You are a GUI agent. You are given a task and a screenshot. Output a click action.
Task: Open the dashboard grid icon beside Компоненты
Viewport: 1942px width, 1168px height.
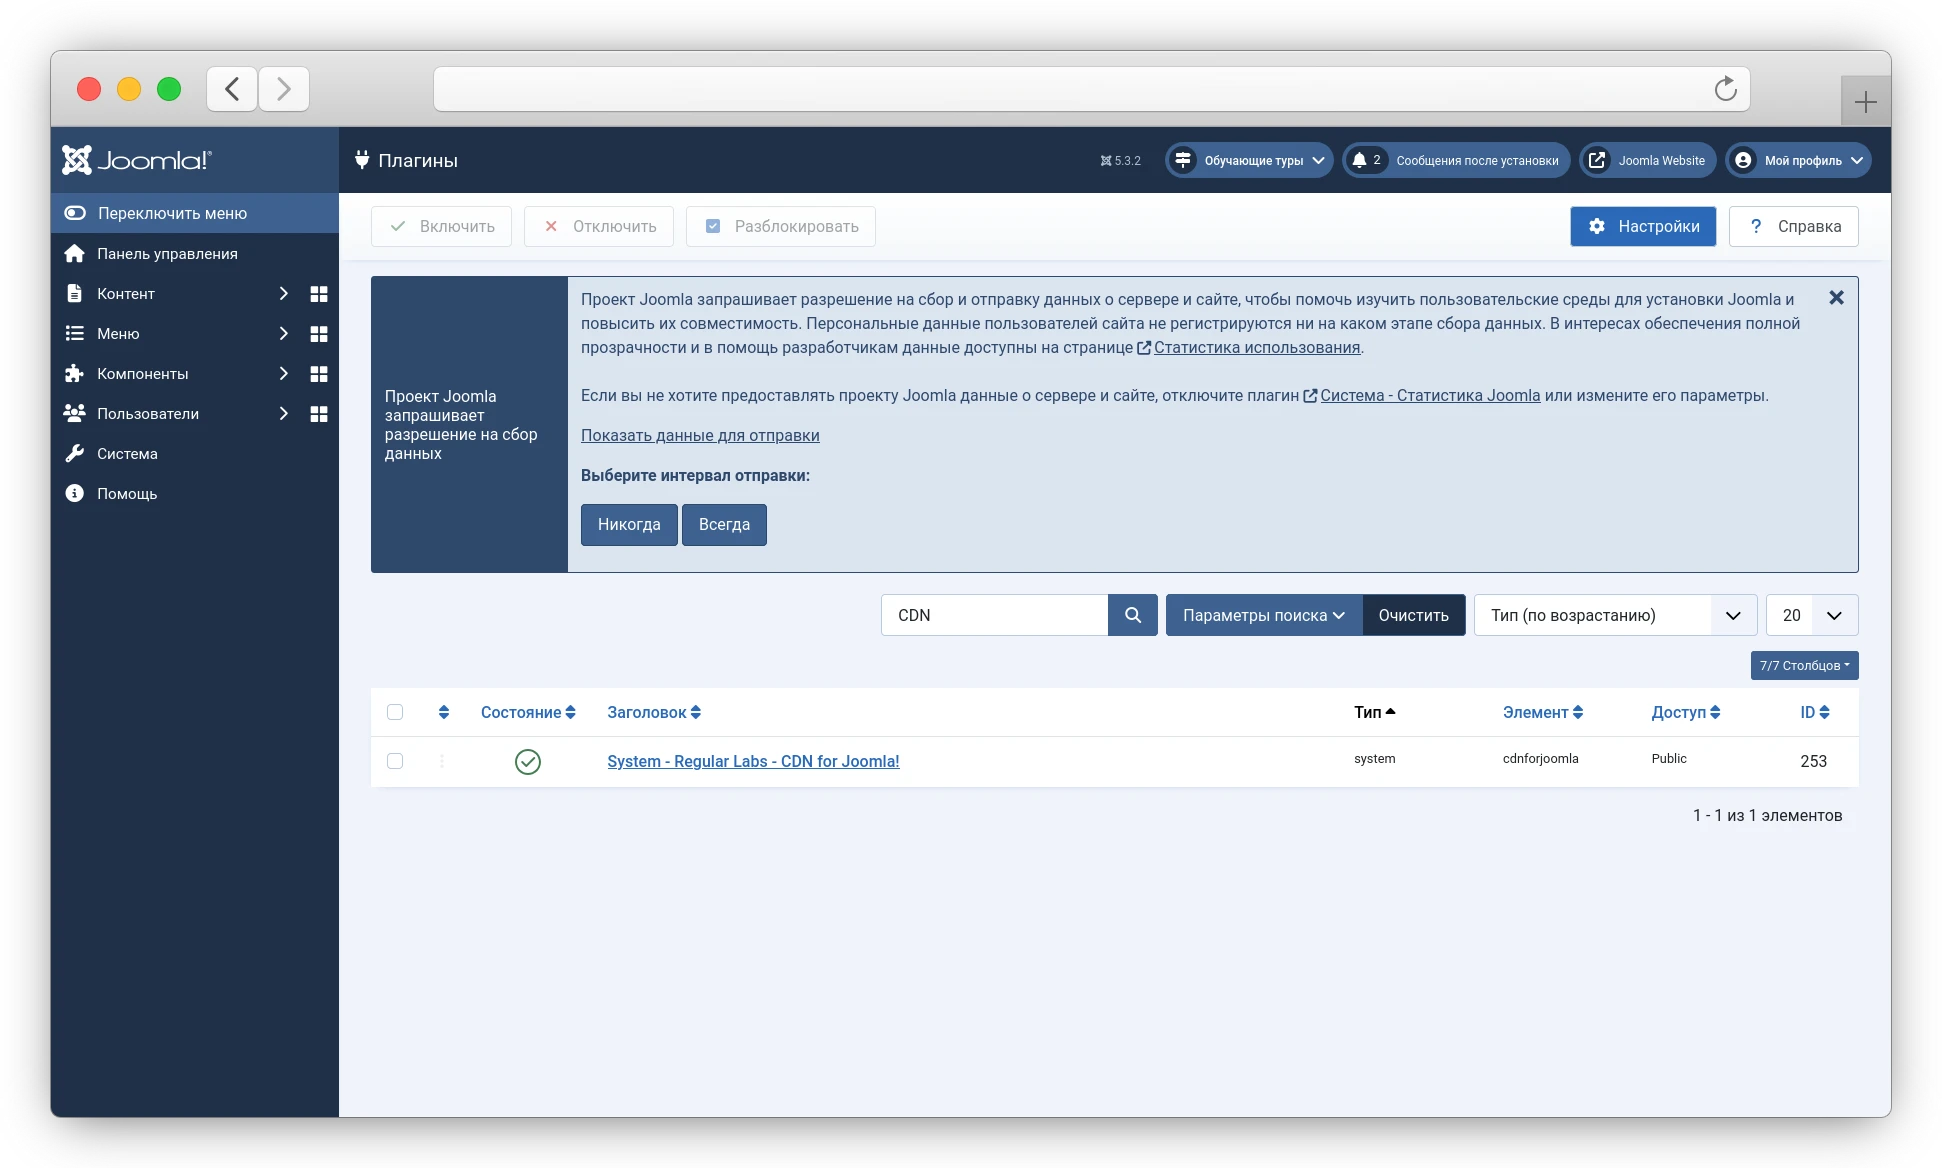[x=320, y=374]
